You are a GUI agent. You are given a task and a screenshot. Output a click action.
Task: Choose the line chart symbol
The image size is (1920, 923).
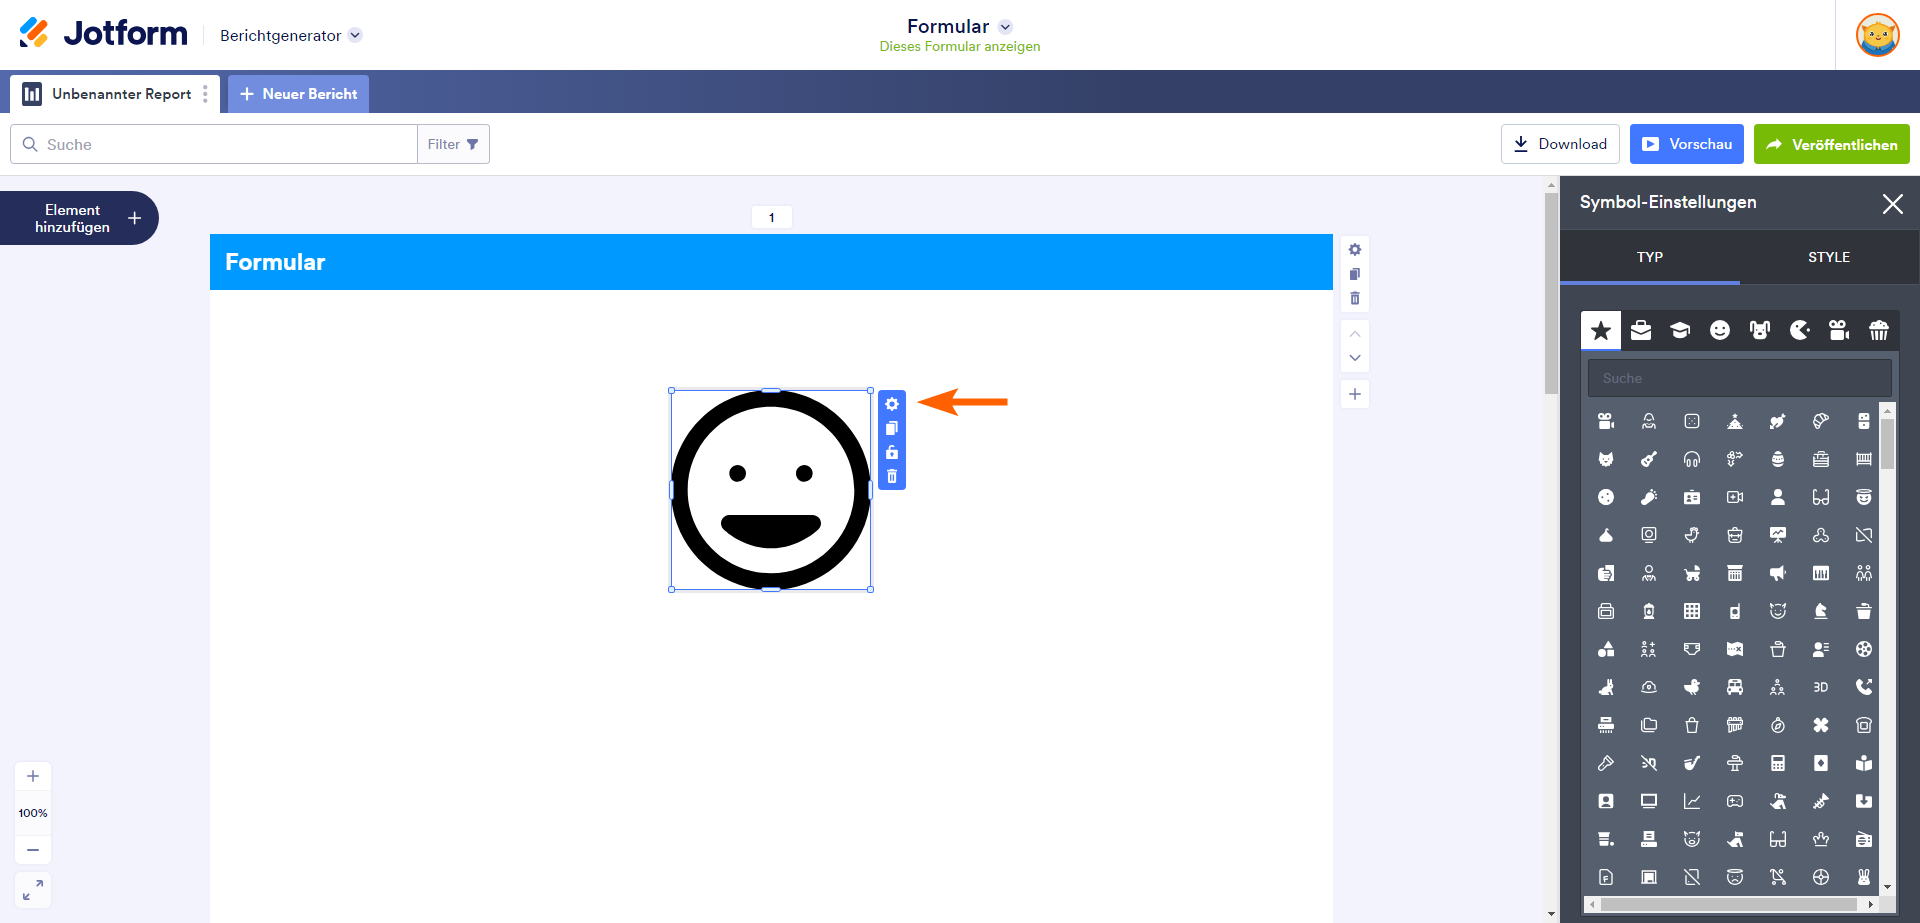coord(1692,801)
